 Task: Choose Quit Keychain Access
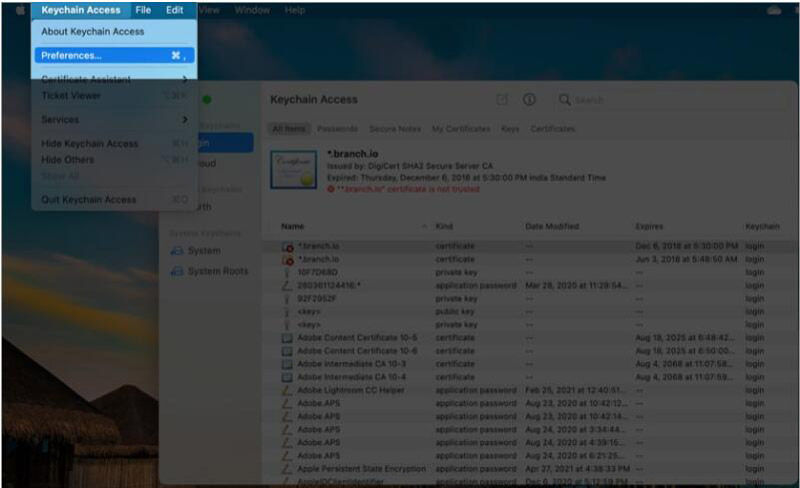114,200
